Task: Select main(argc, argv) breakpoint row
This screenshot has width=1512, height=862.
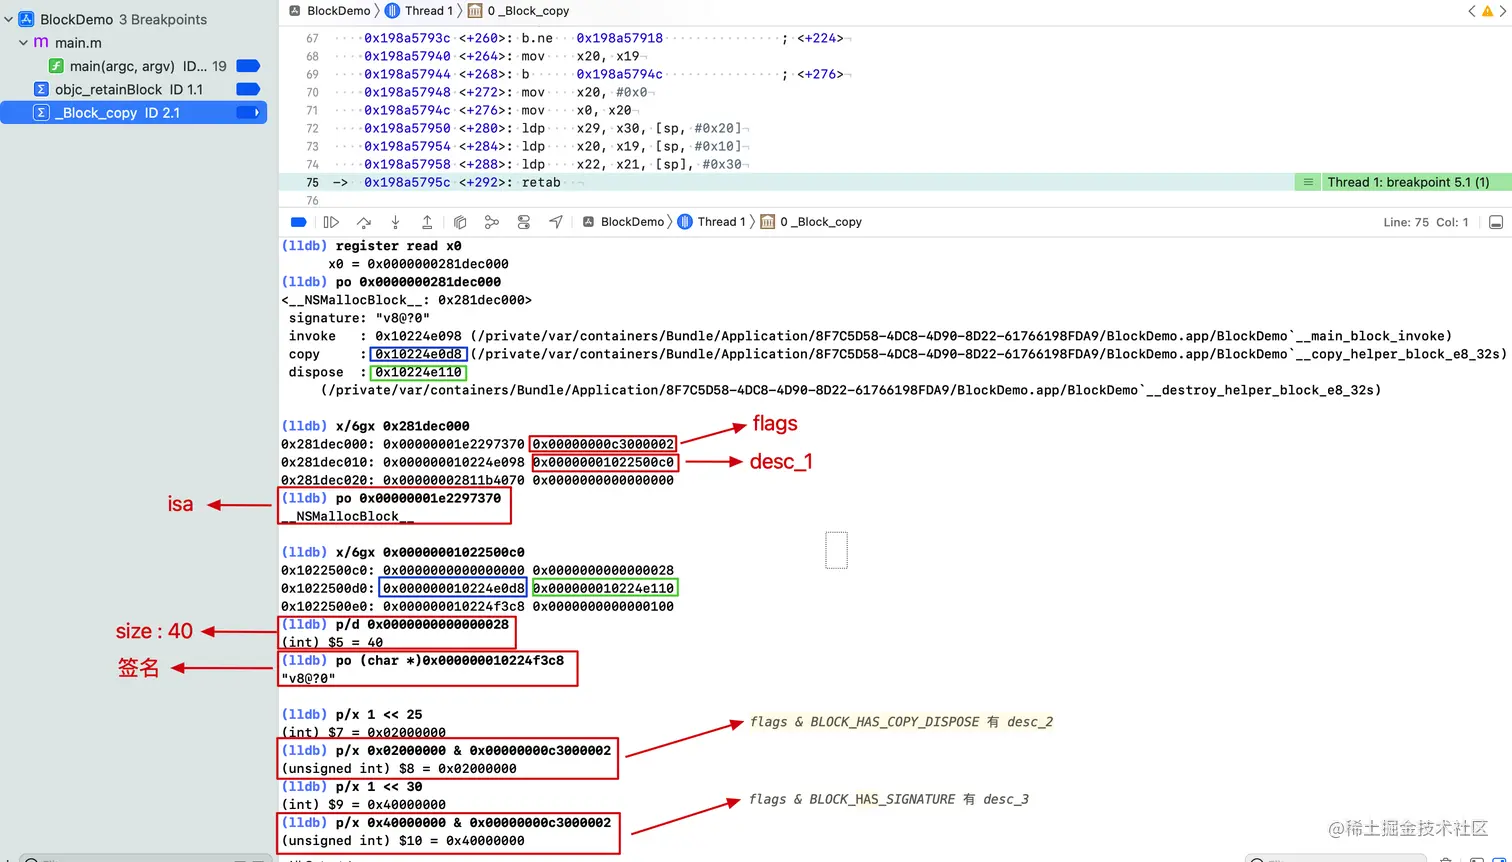Action: (134, 66)
